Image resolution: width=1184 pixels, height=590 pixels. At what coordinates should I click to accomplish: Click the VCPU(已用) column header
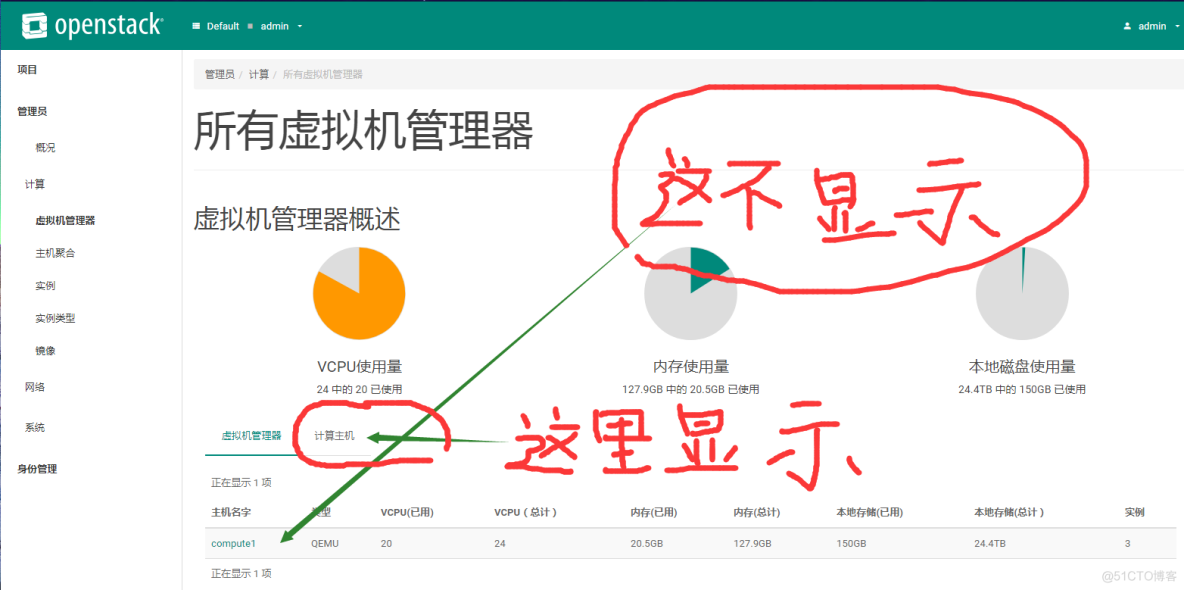coord(407,512)
